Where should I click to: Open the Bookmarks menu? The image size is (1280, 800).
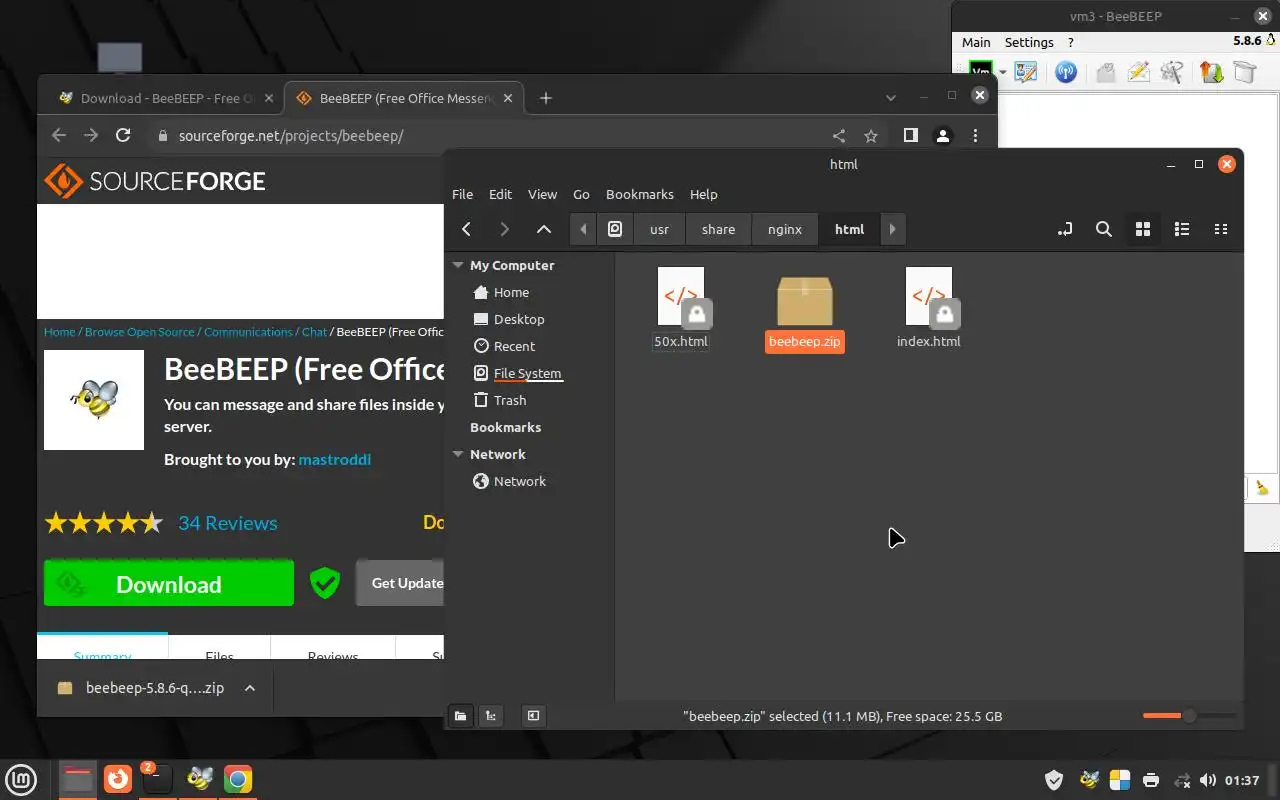point(640,194)
